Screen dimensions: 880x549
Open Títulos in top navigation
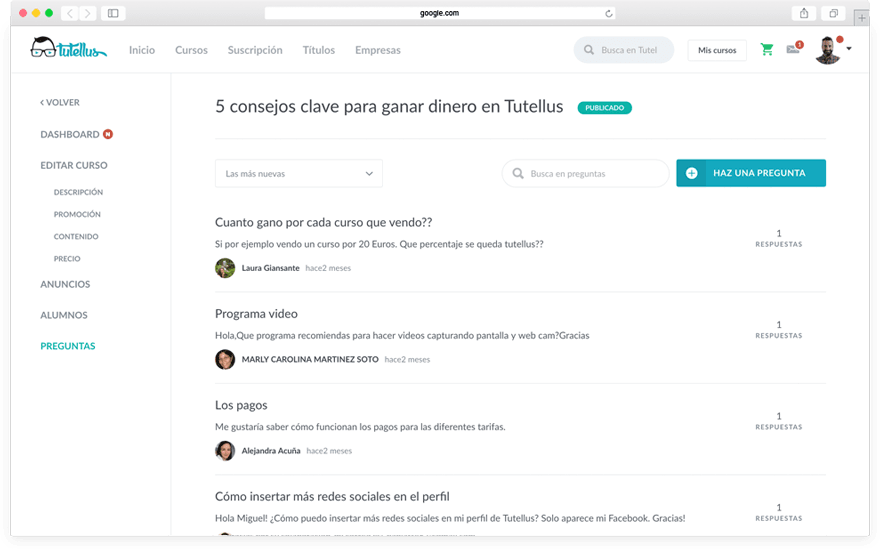pos(319,50)
